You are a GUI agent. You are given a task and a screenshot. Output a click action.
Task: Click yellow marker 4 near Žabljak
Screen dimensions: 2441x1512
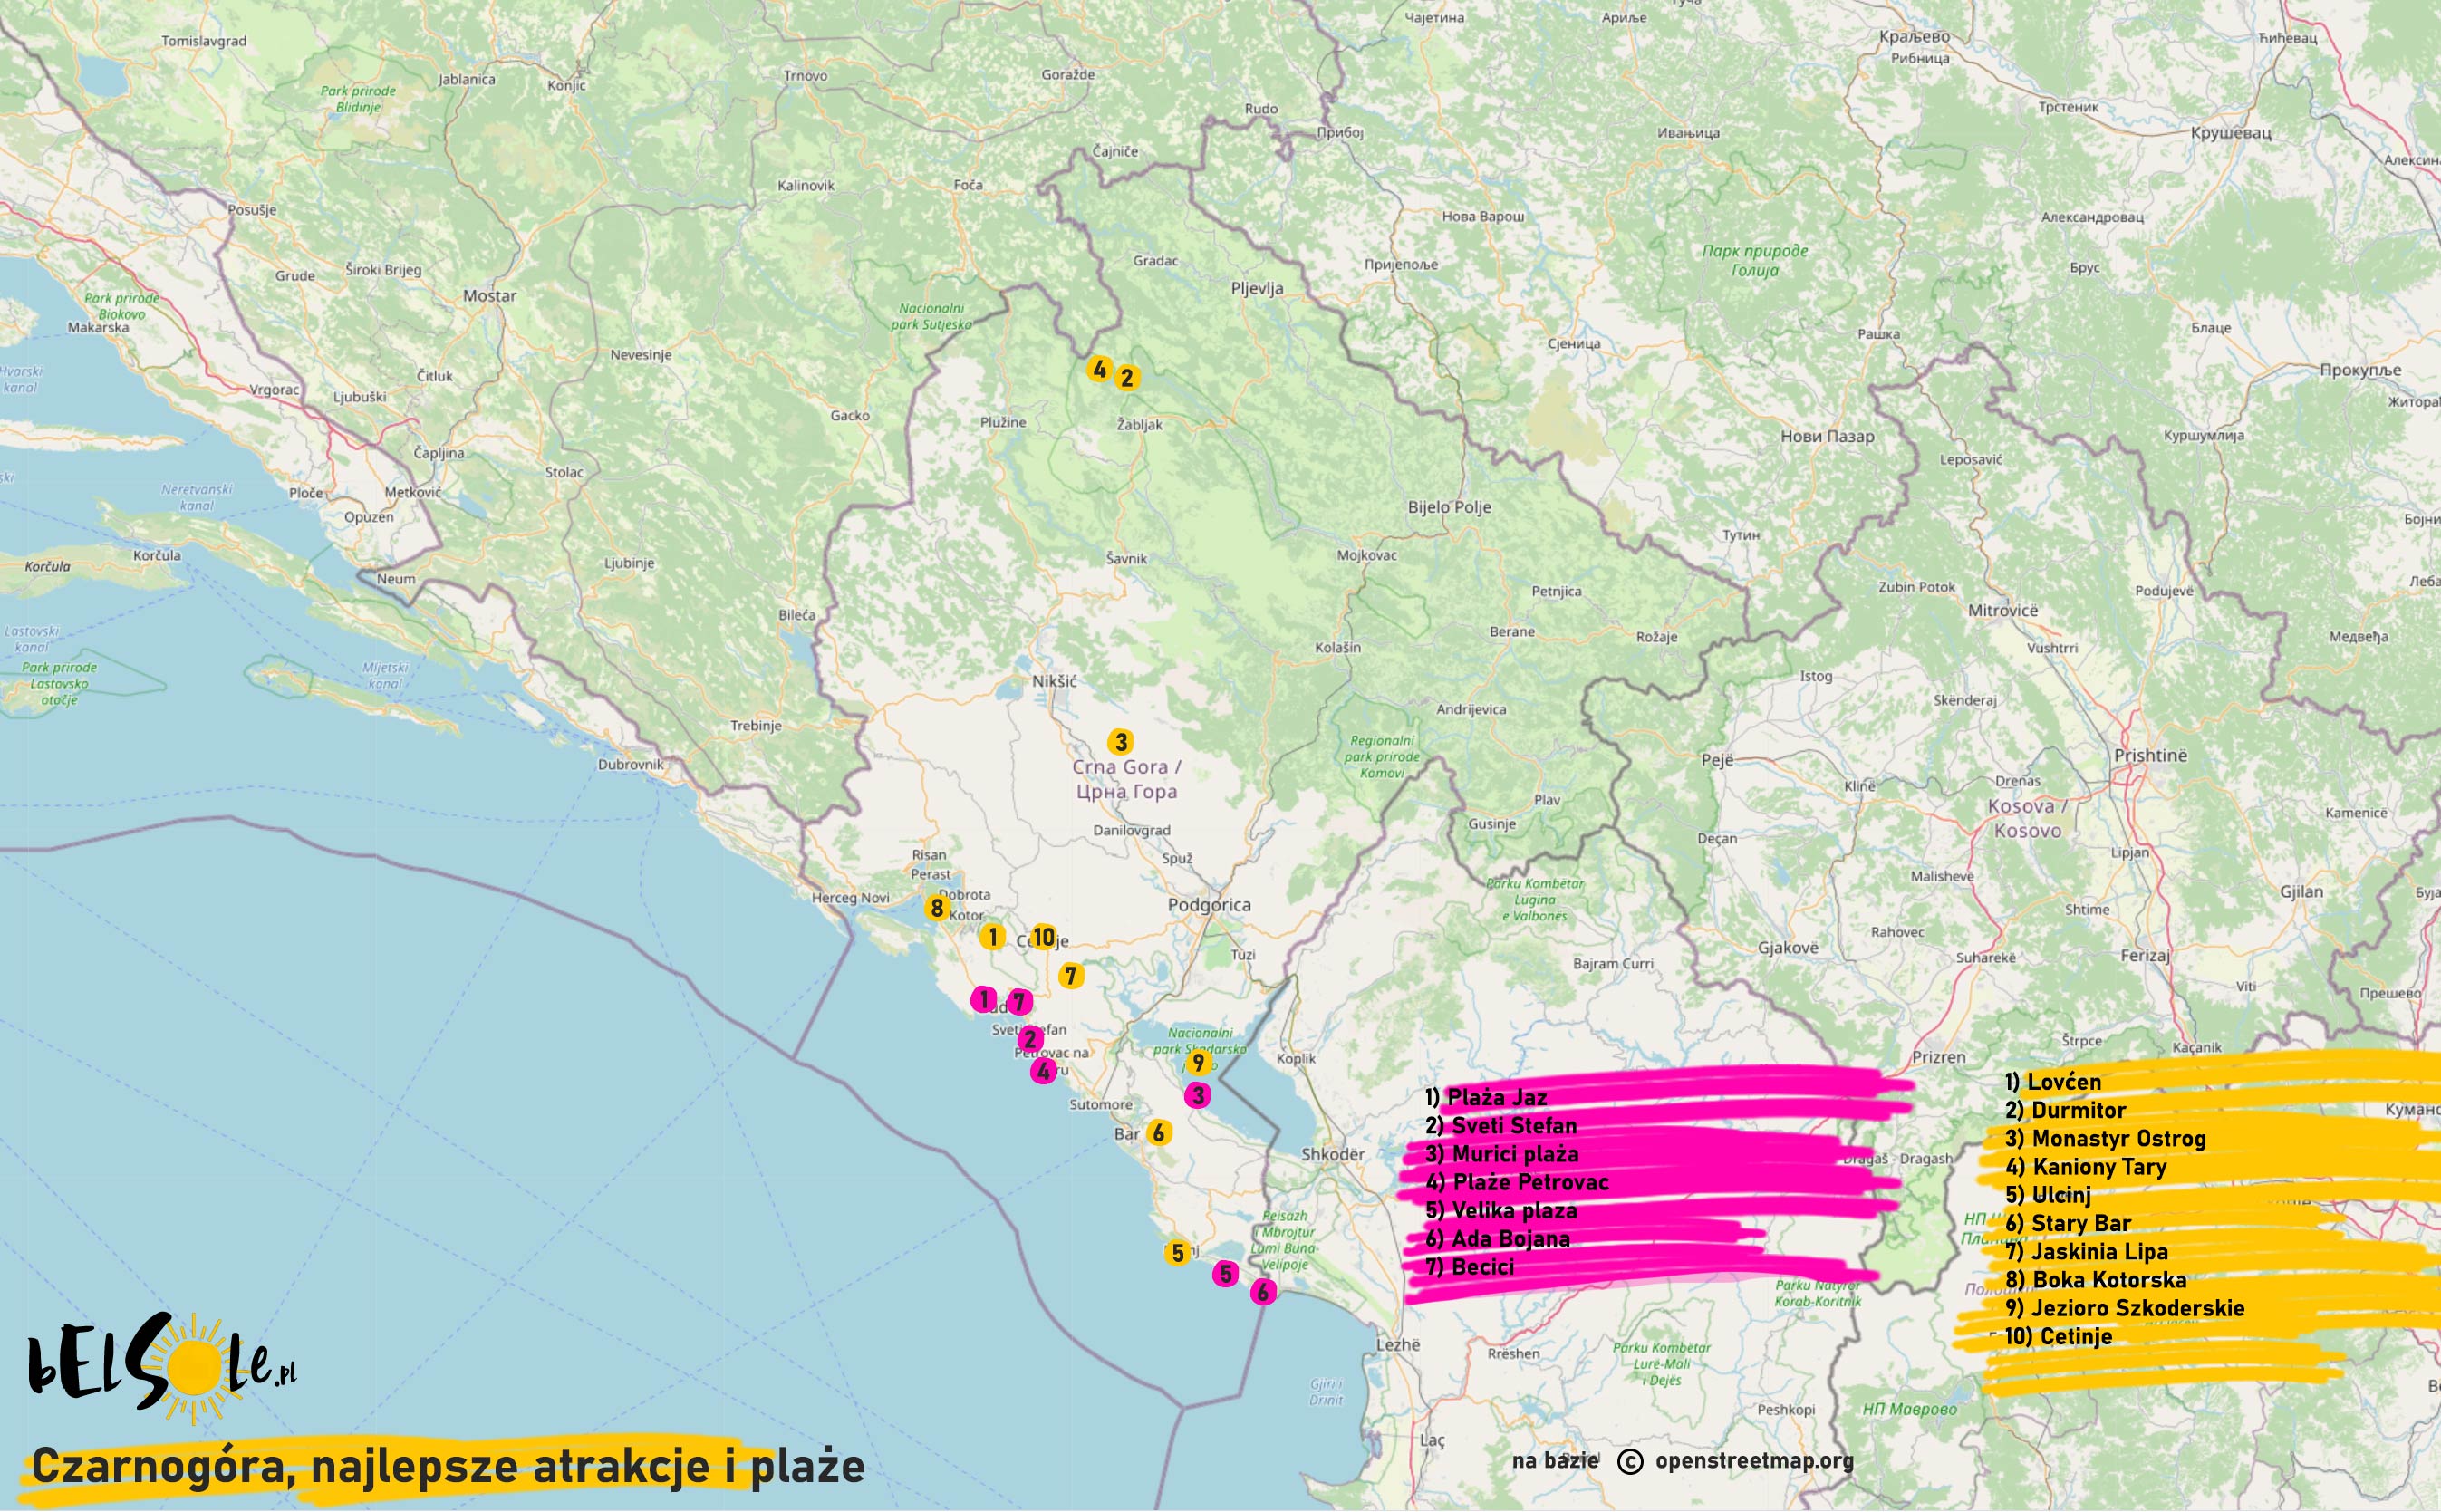[x=1099, y=370]
